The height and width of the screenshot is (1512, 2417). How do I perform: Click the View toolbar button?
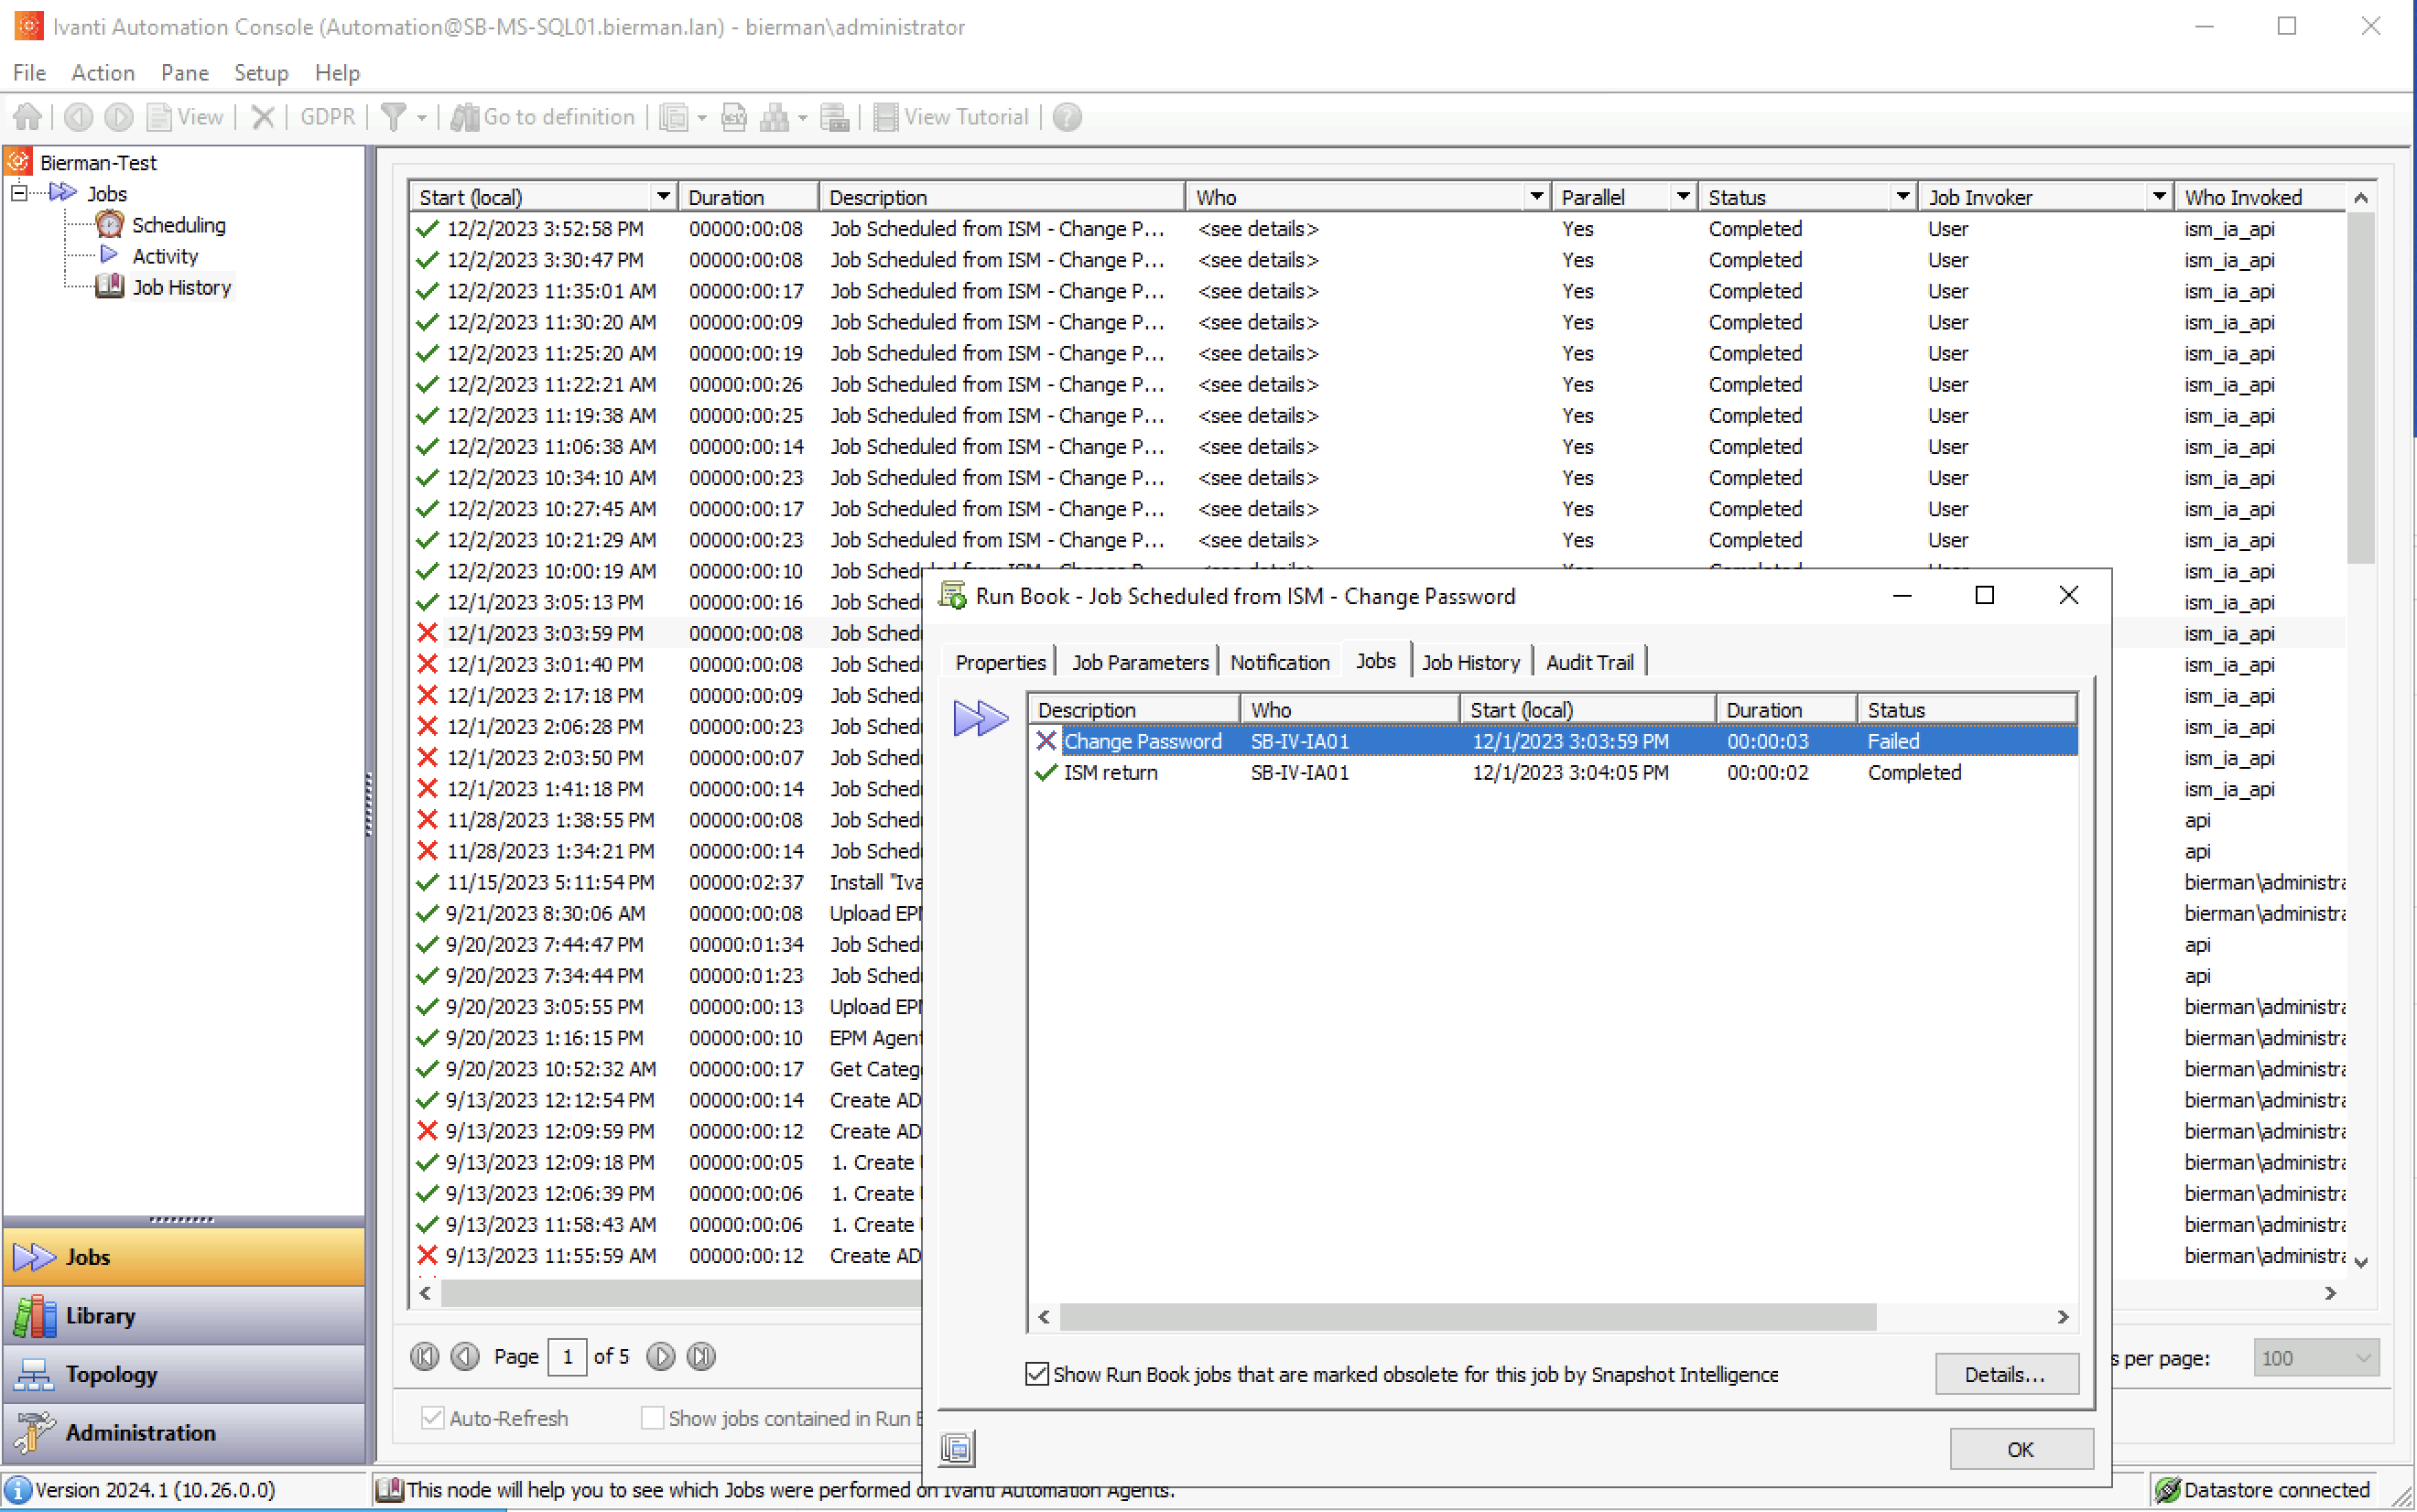(x=186, y=117)
